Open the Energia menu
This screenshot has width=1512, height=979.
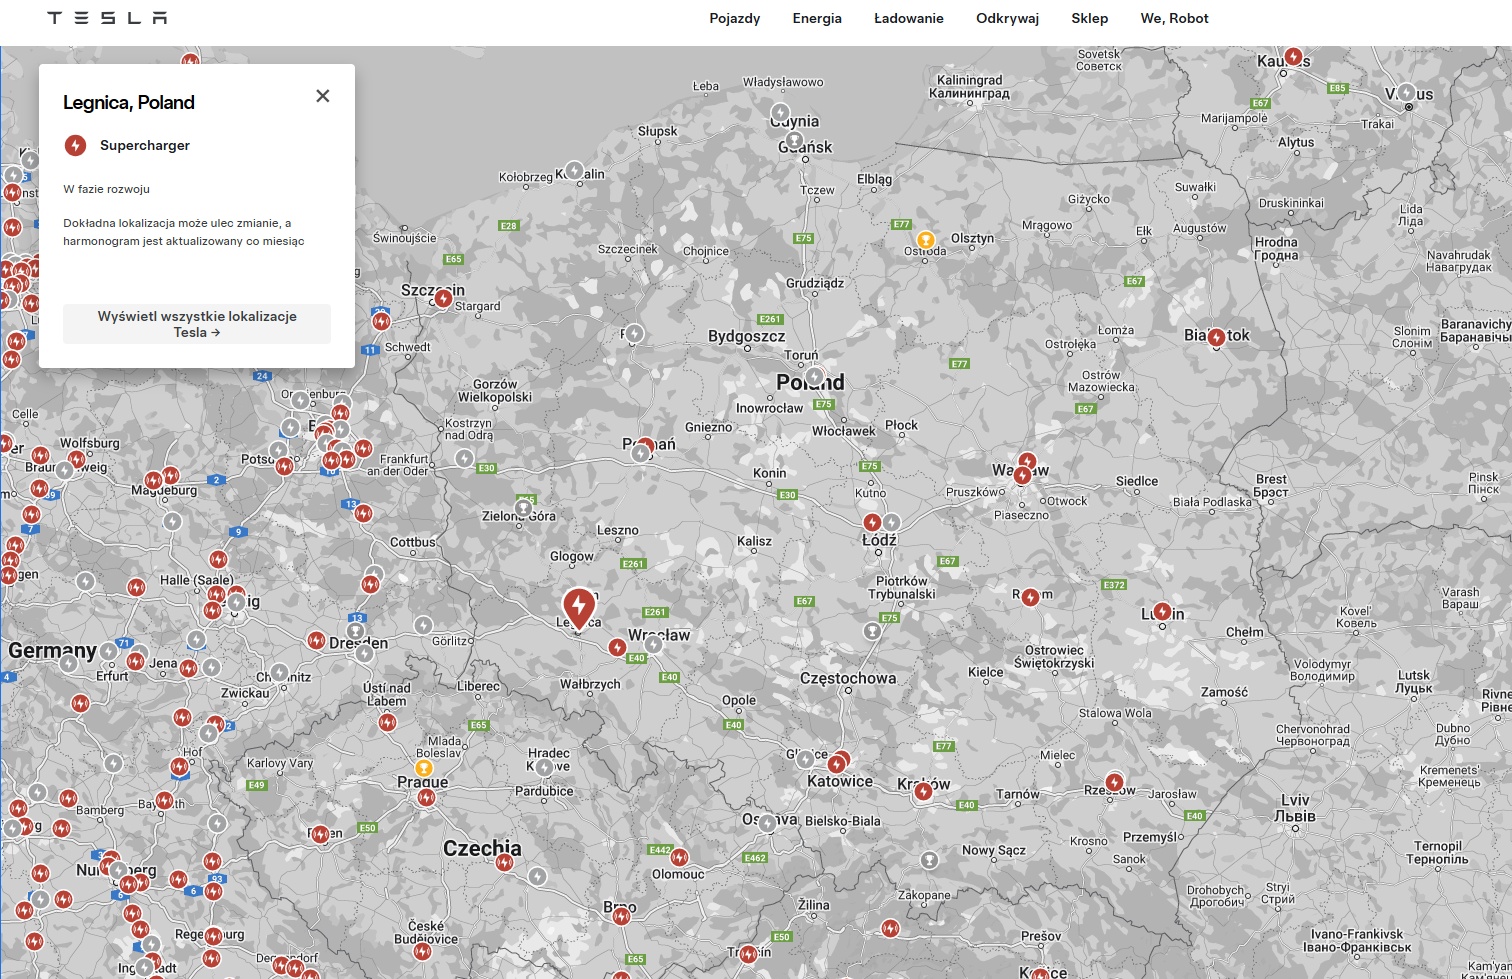tap(817, 18)
